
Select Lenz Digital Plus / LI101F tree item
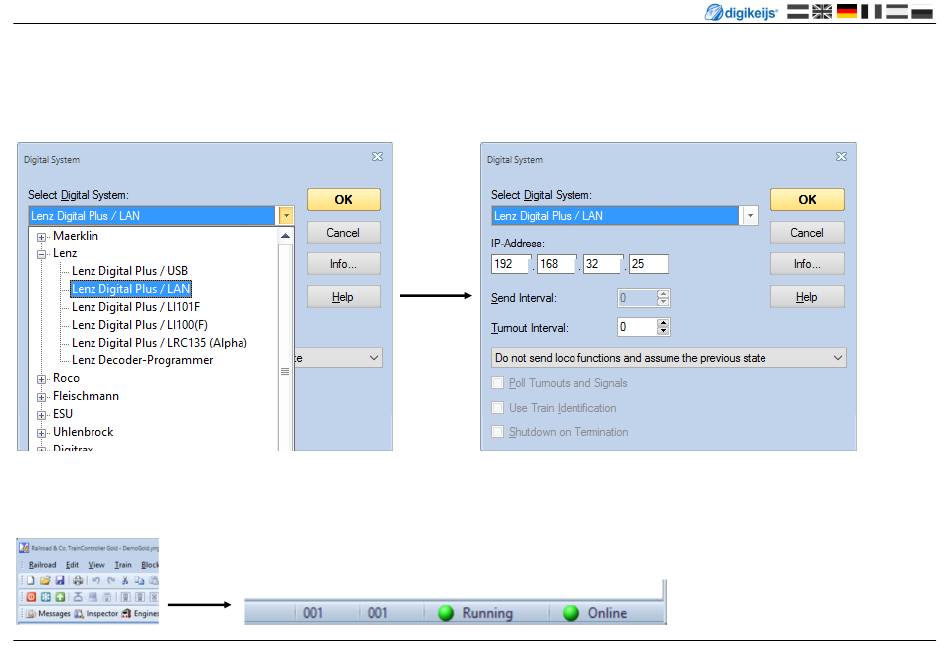(x=136, y=307)
